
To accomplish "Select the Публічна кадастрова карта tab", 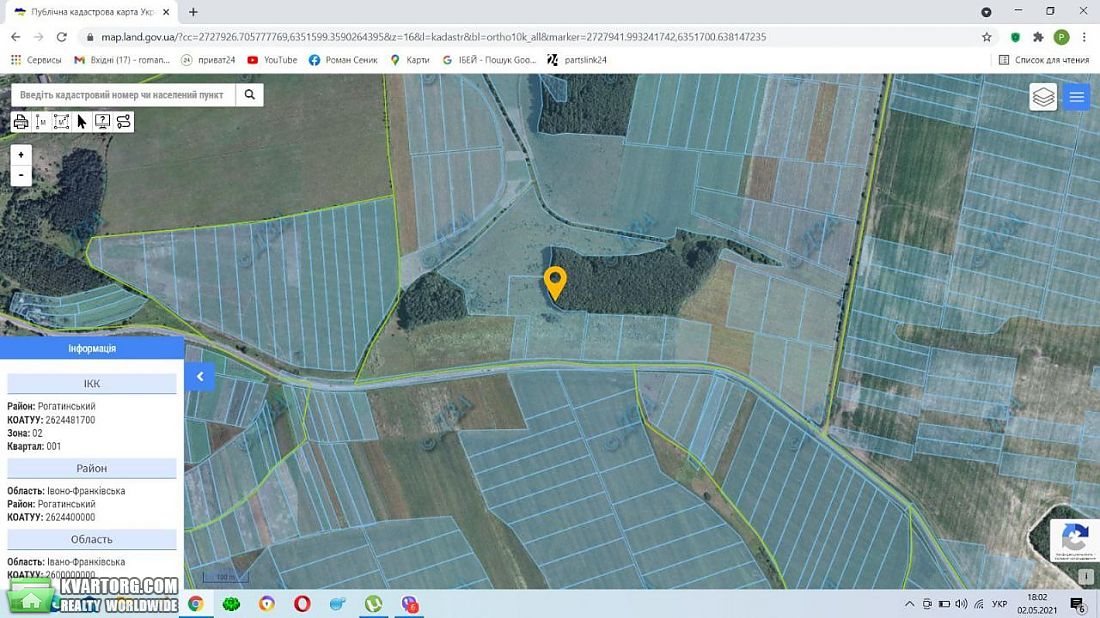I will [92, 12].
